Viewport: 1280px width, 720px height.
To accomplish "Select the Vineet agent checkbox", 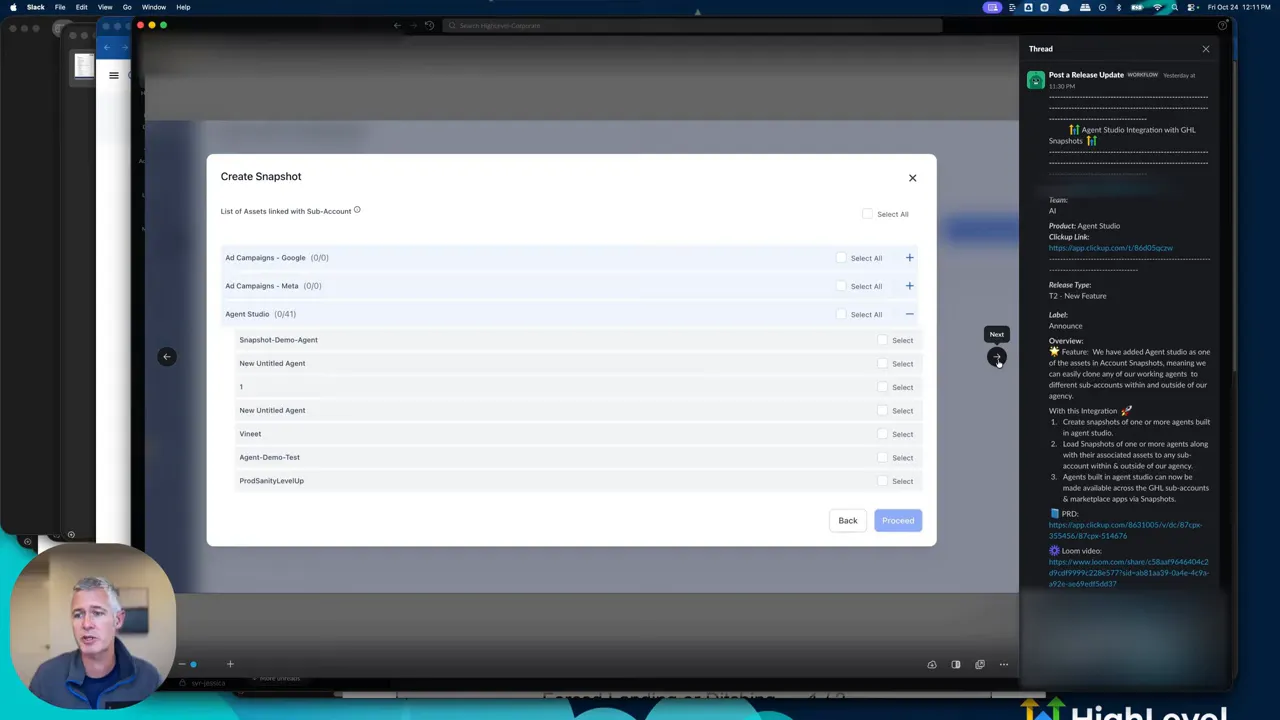I will 882,434.
